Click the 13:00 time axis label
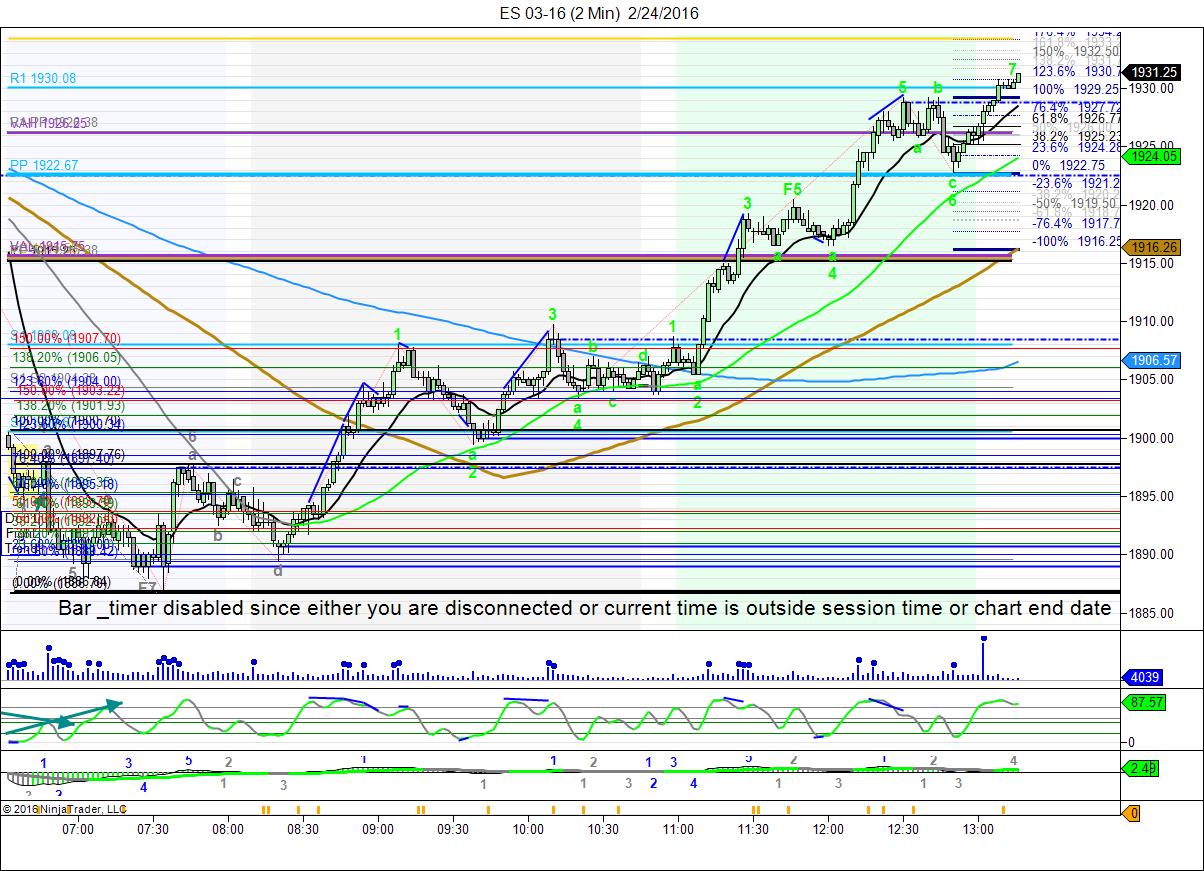Screen dimensions: 1204x871 [978, 829]
